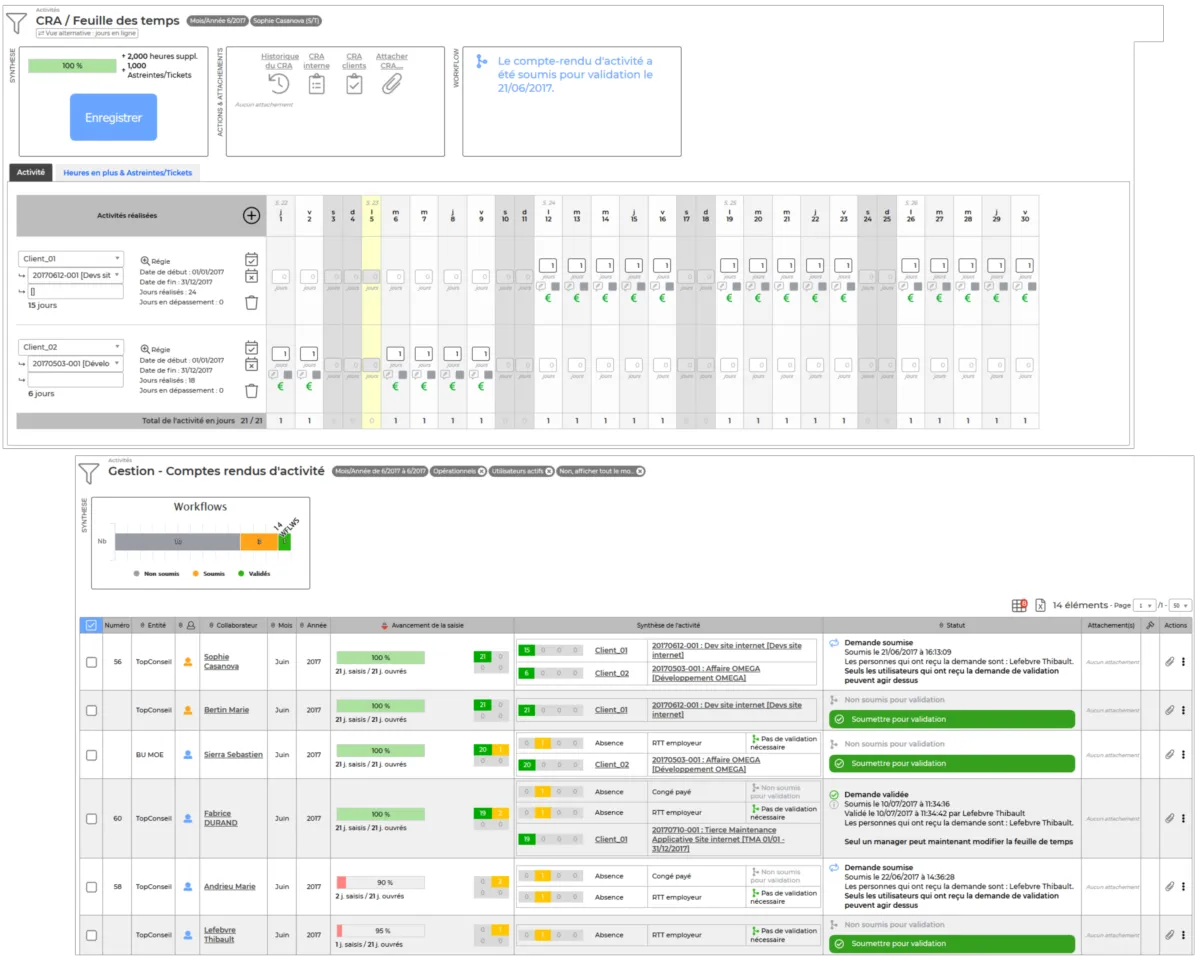Click Soumettre pour validation for Bertin Marie
The image size is (1200, 962).
[951, 719]
